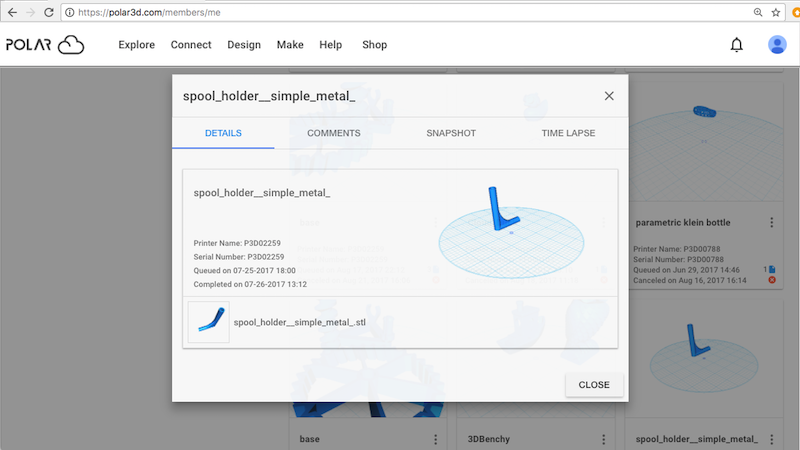The width and height of the screenshot is (800, 450).
Task: Click the blue file count icon on klein bottle card
Action: coord(772,269)
